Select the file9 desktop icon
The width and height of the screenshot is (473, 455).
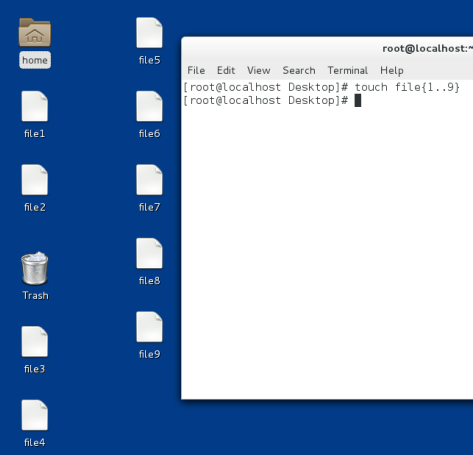pyautogui.click(x=149, y=327)
